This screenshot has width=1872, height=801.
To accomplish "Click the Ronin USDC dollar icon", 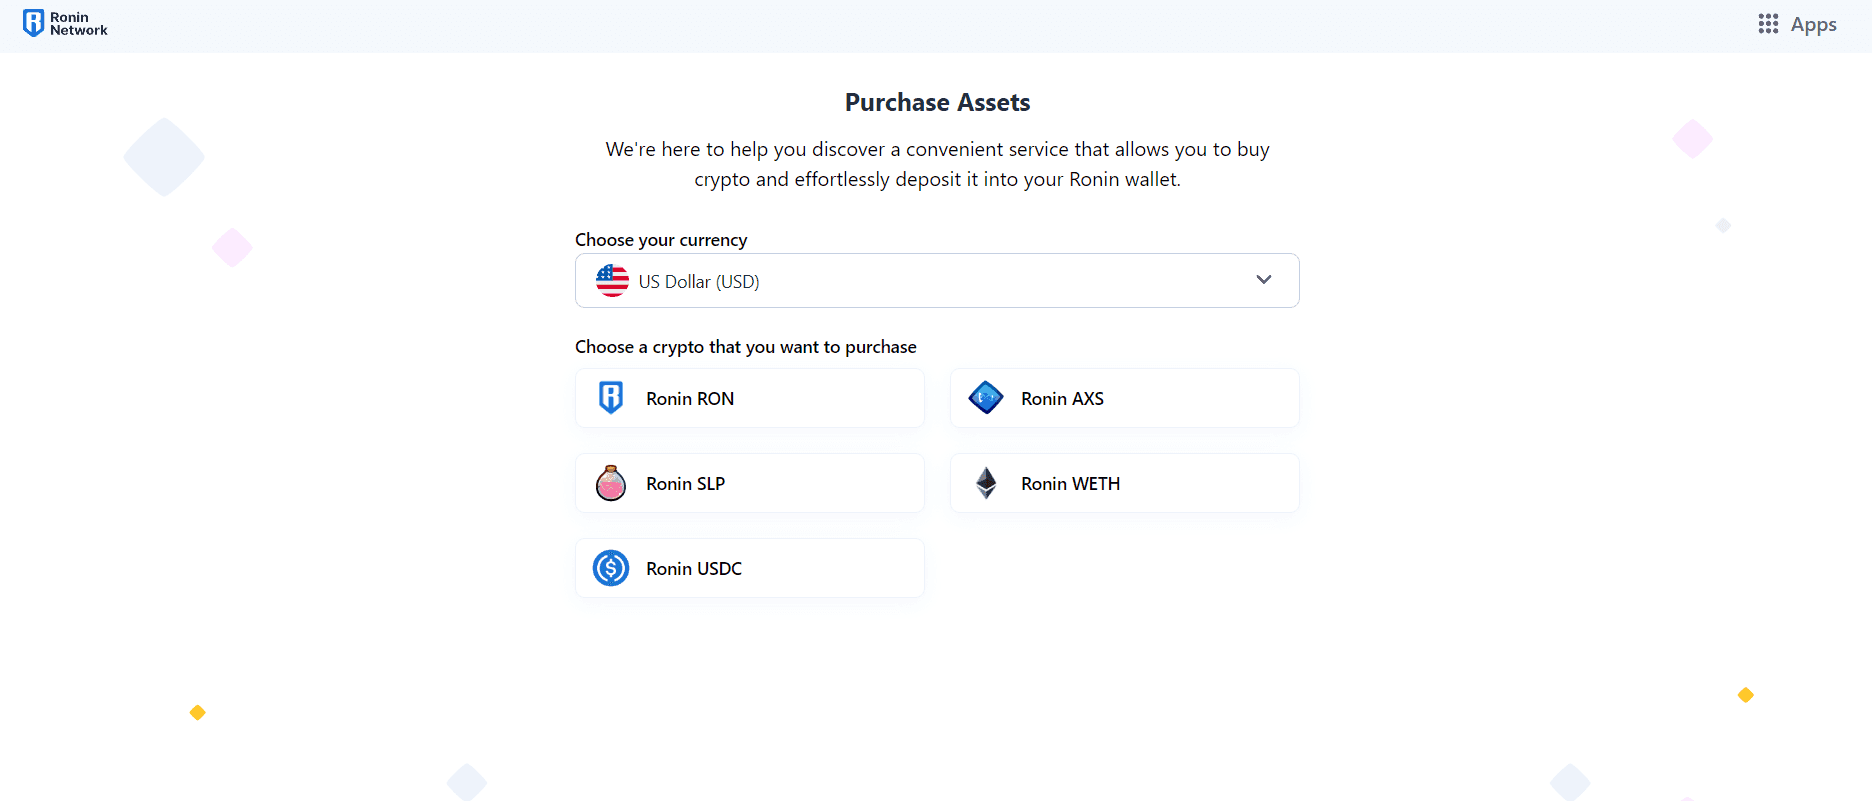I will tap(610, 567).
